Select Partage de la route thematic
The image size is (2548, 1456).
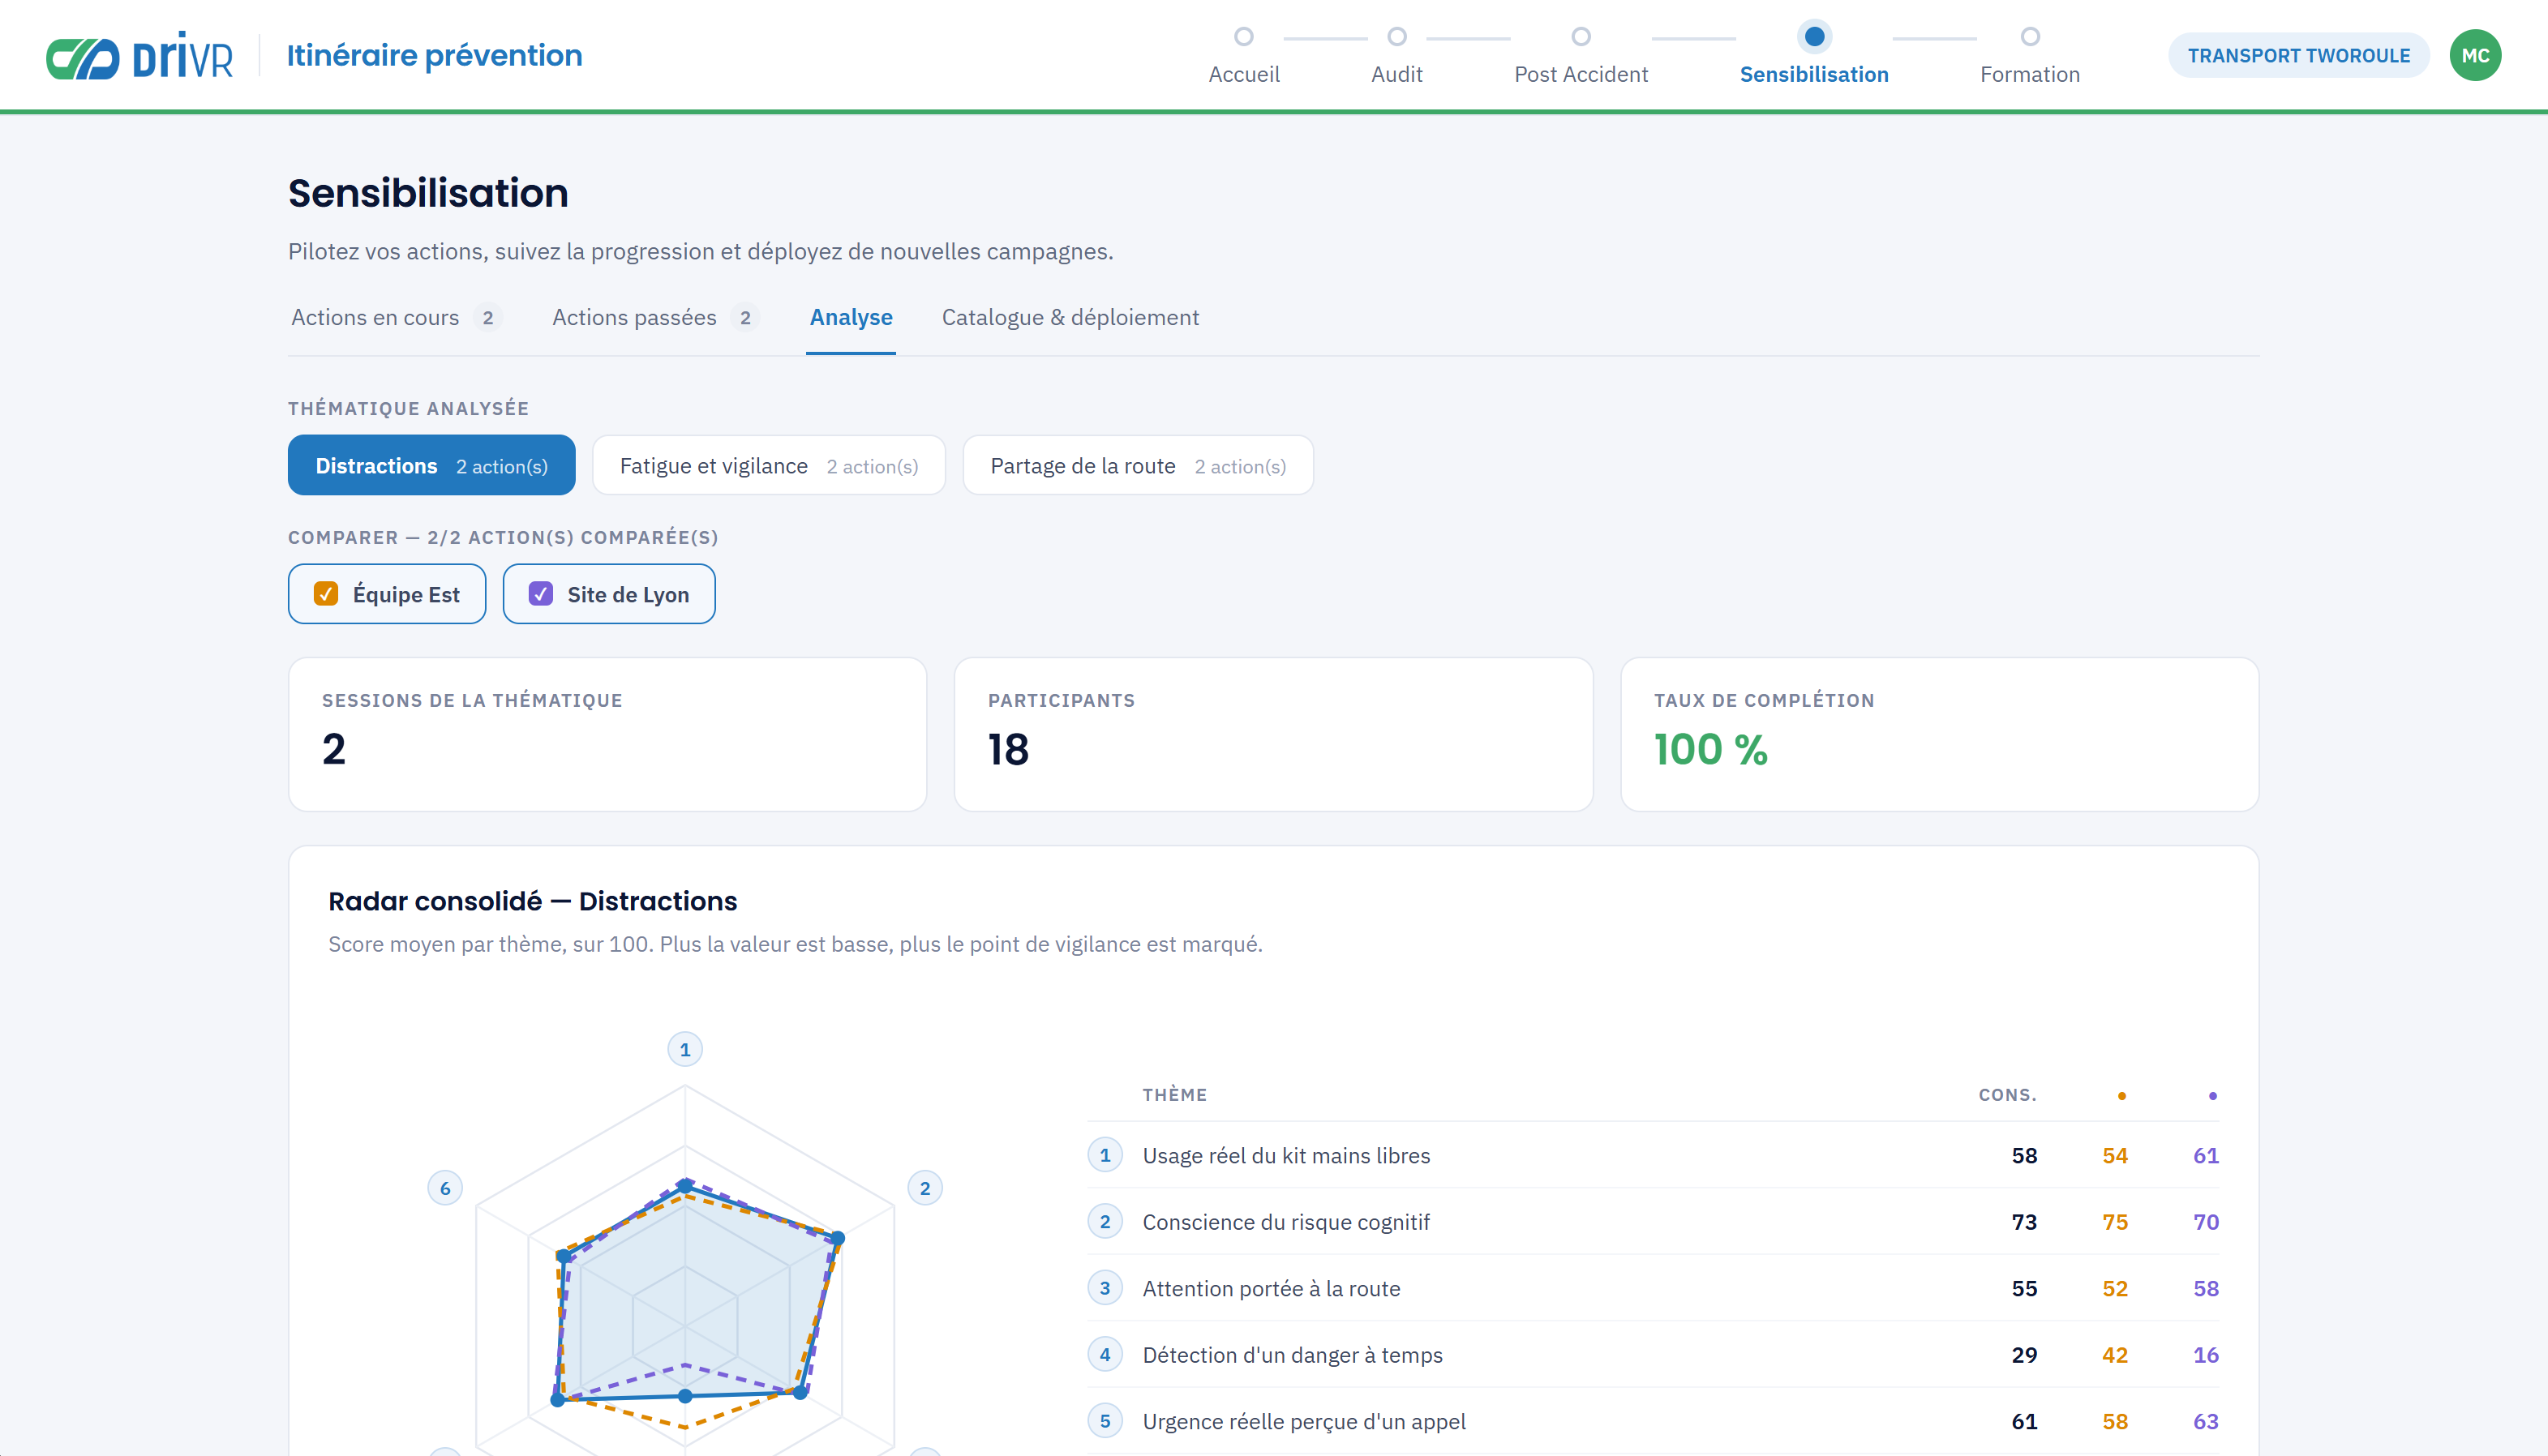pos(1137,465)
